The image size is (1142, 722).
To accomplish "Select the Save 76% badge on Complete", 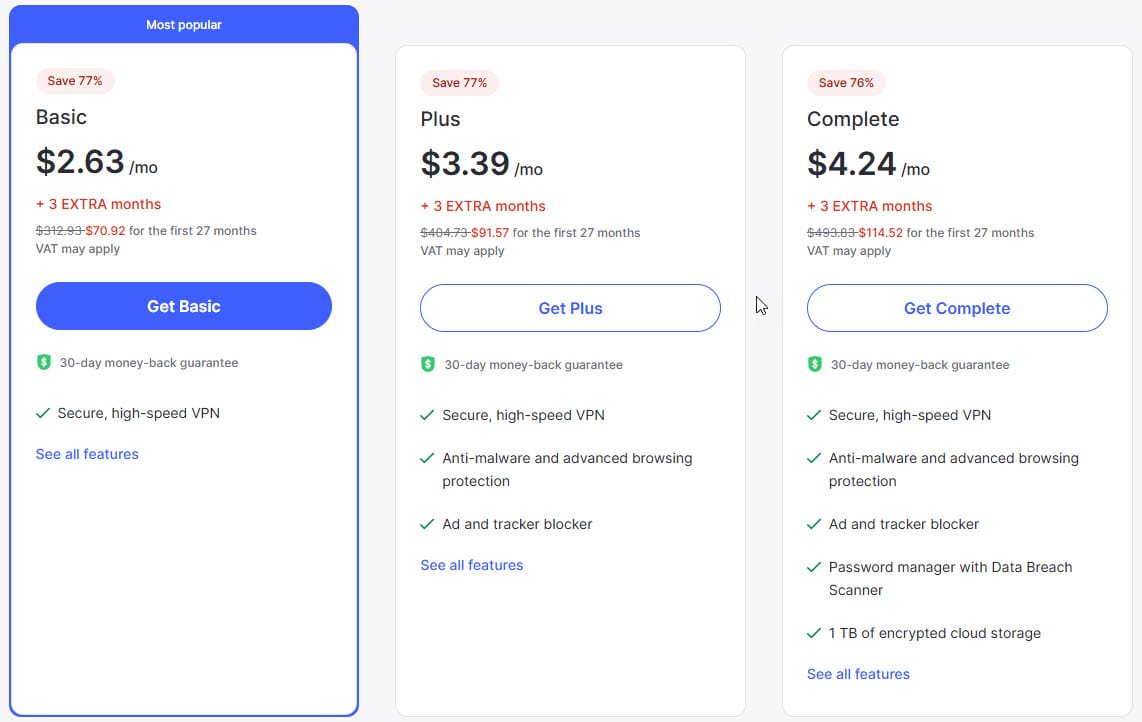I will [x=846, y=83].
